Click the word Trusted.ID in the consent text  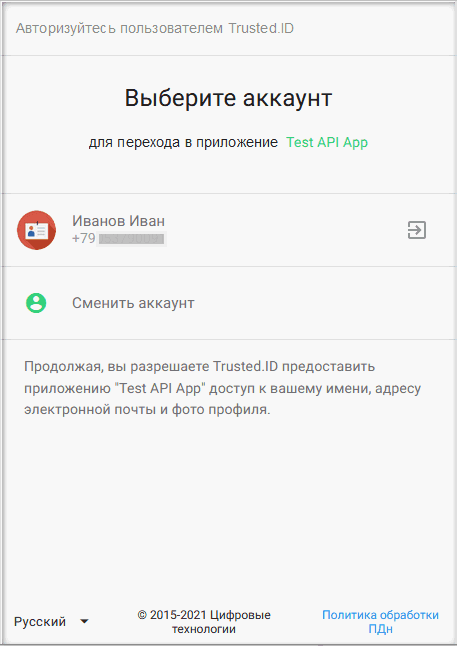click(246, 366)
